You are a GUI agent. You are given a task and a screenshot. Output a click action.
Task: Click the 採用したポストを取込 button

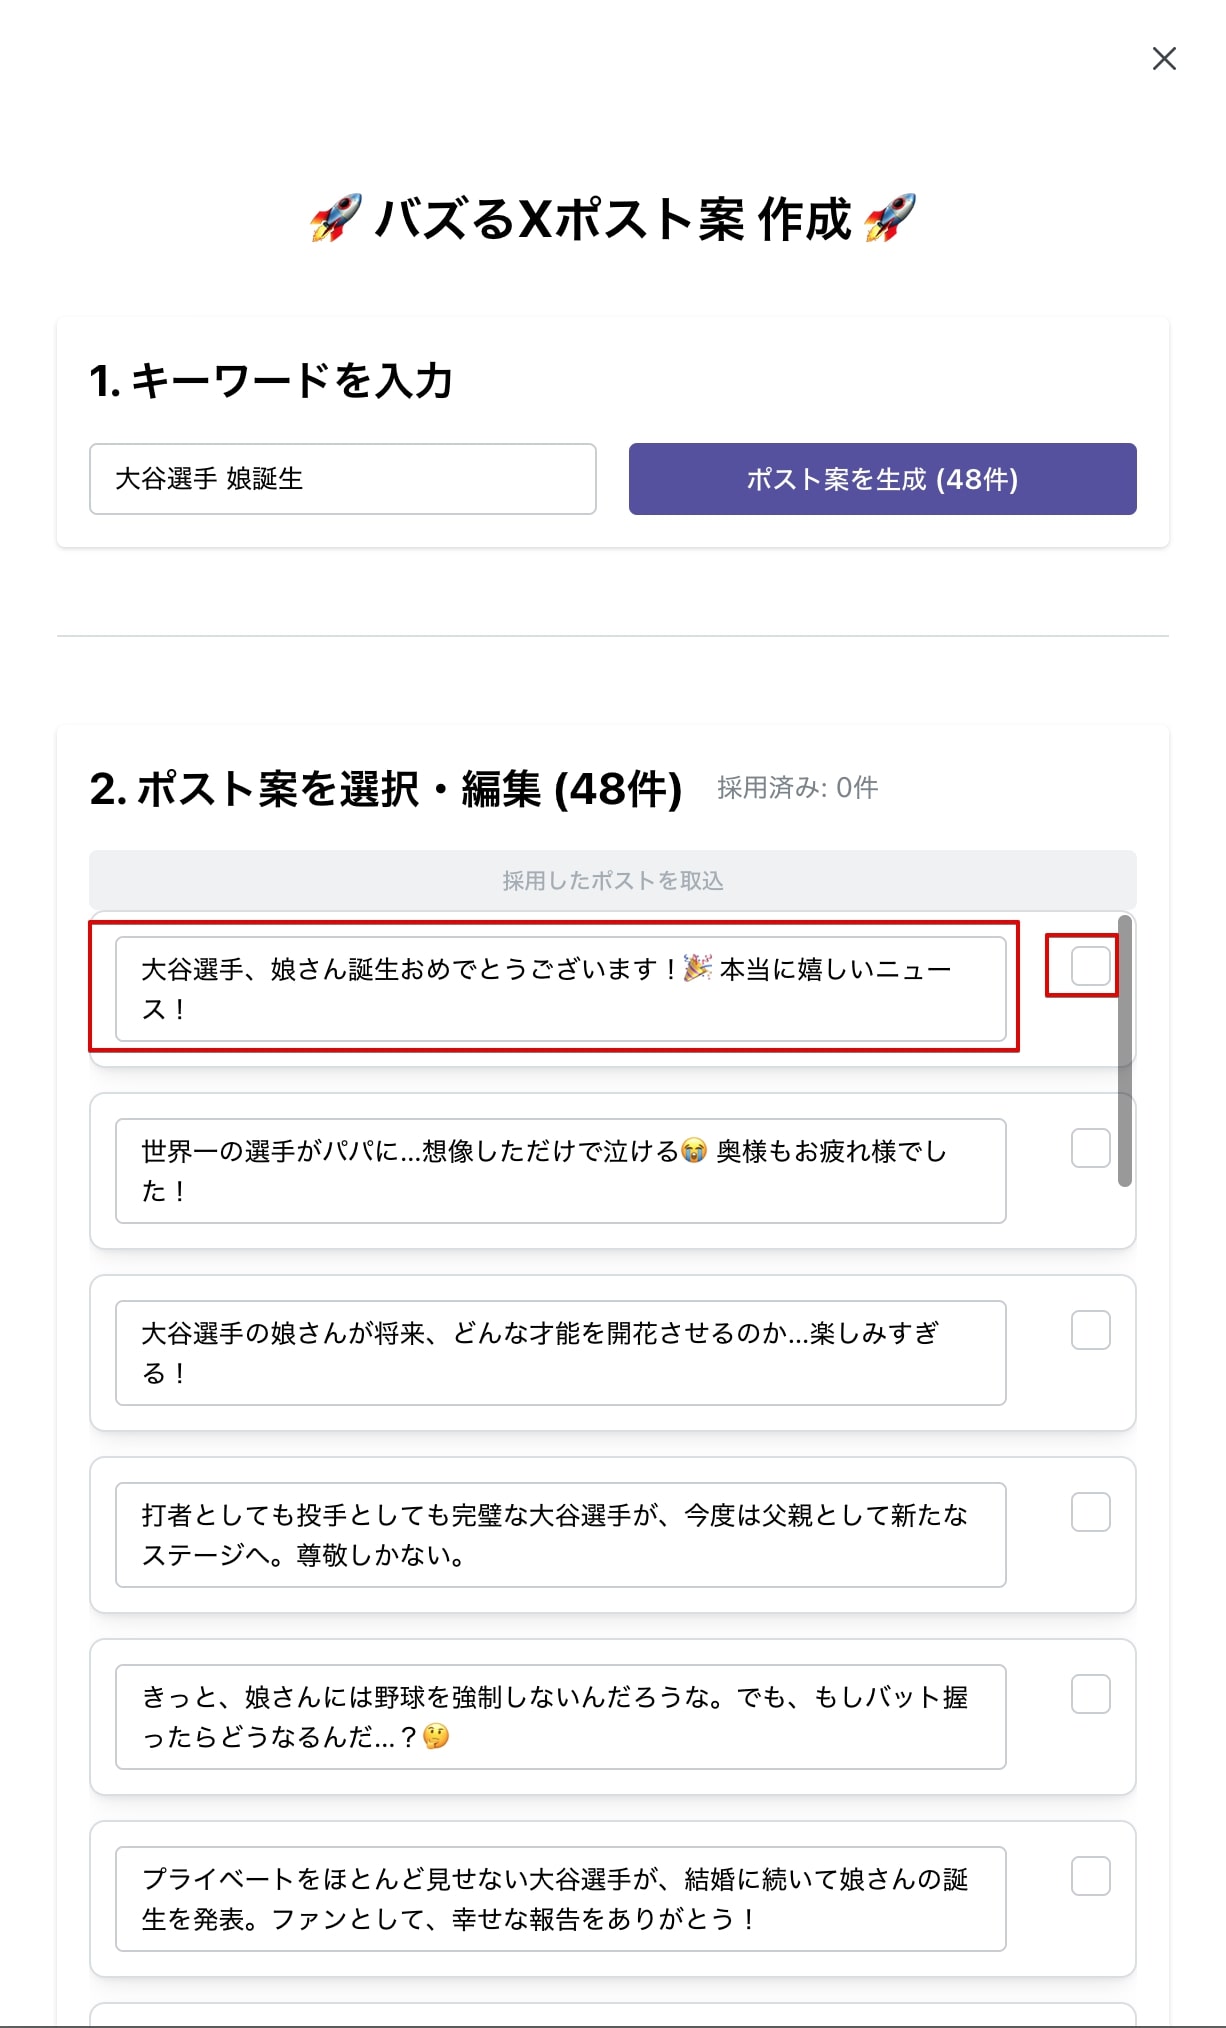pyautogui.click(x=612, y=880)
